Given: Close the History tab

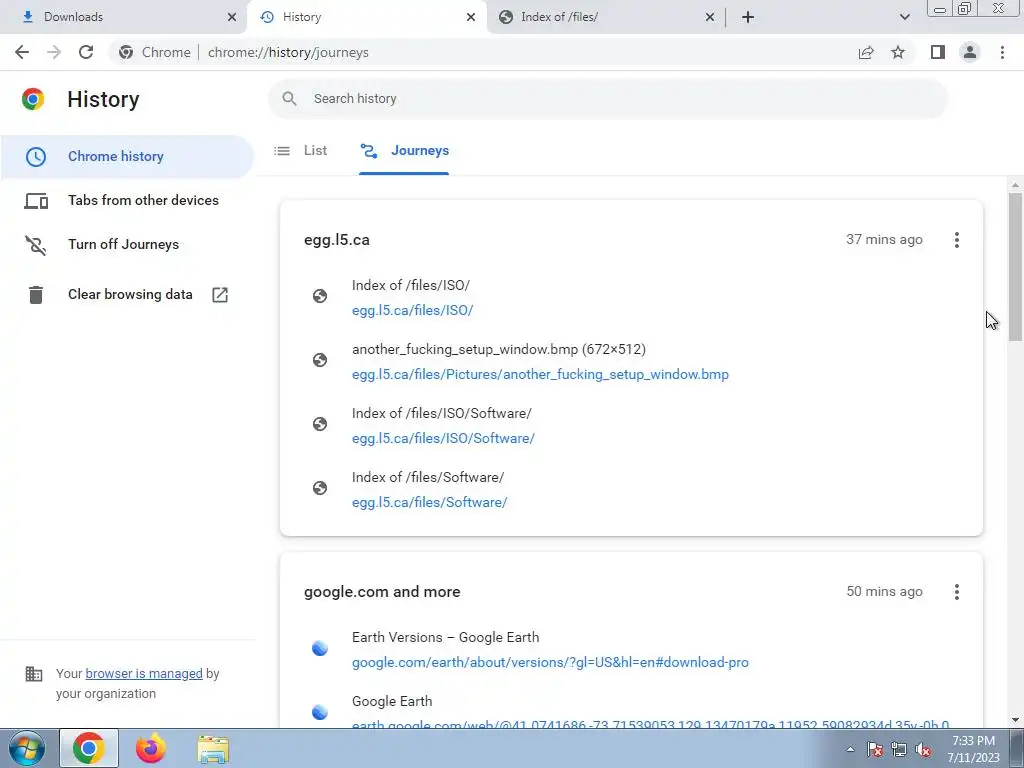Looking at the screenshot, I should tap(471, 17).
